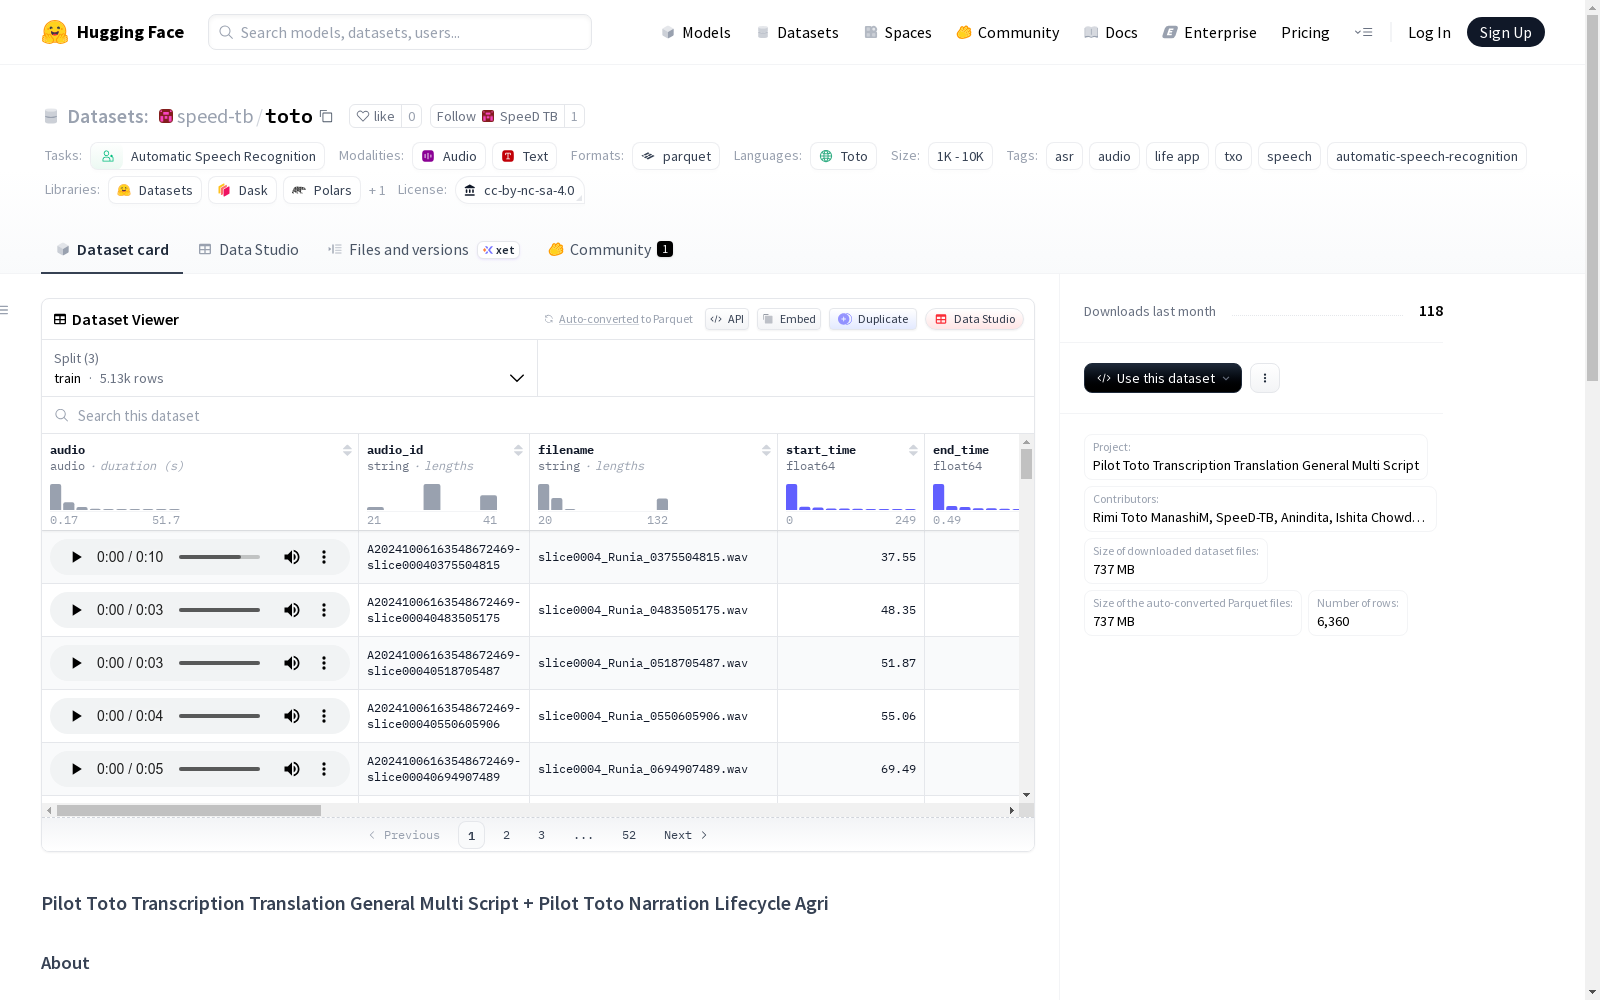The width and height of the screenshot is (1600, 1000).
Task: Sort by the audio column
Action: pyautogui.click(x=347, y=450)
